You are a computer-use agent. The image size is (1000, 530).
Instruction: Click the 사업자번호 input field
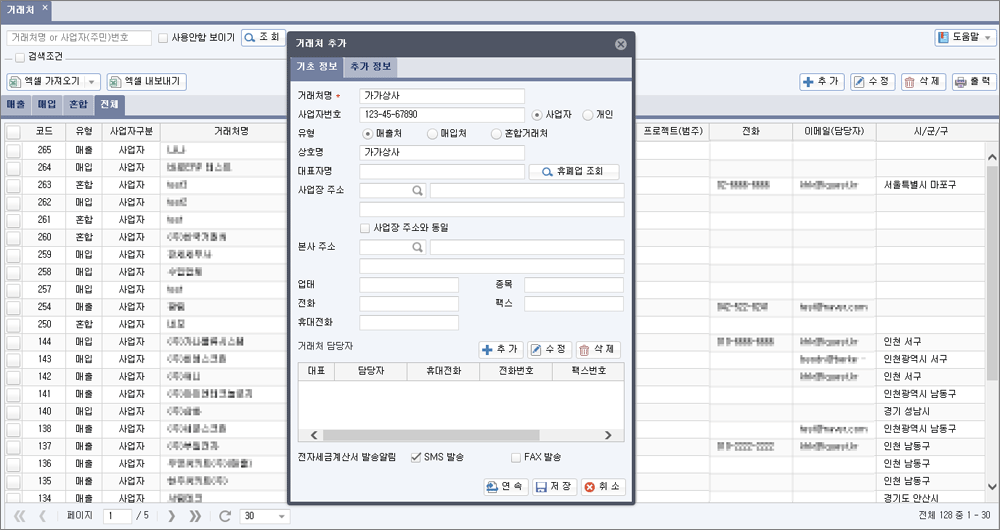[x=442, y=115]
